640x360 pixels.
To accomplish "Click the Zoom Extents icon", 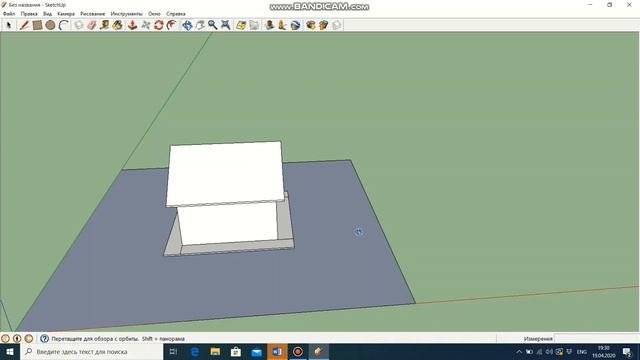I will tap(225, 25).
